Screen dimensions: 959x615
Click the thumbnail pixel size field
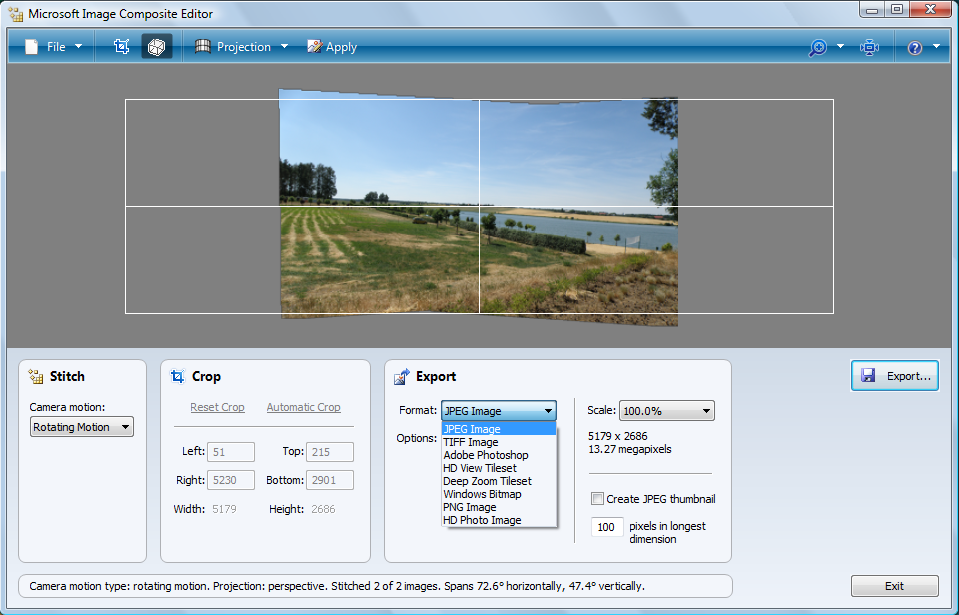click(x=607, y=527)
